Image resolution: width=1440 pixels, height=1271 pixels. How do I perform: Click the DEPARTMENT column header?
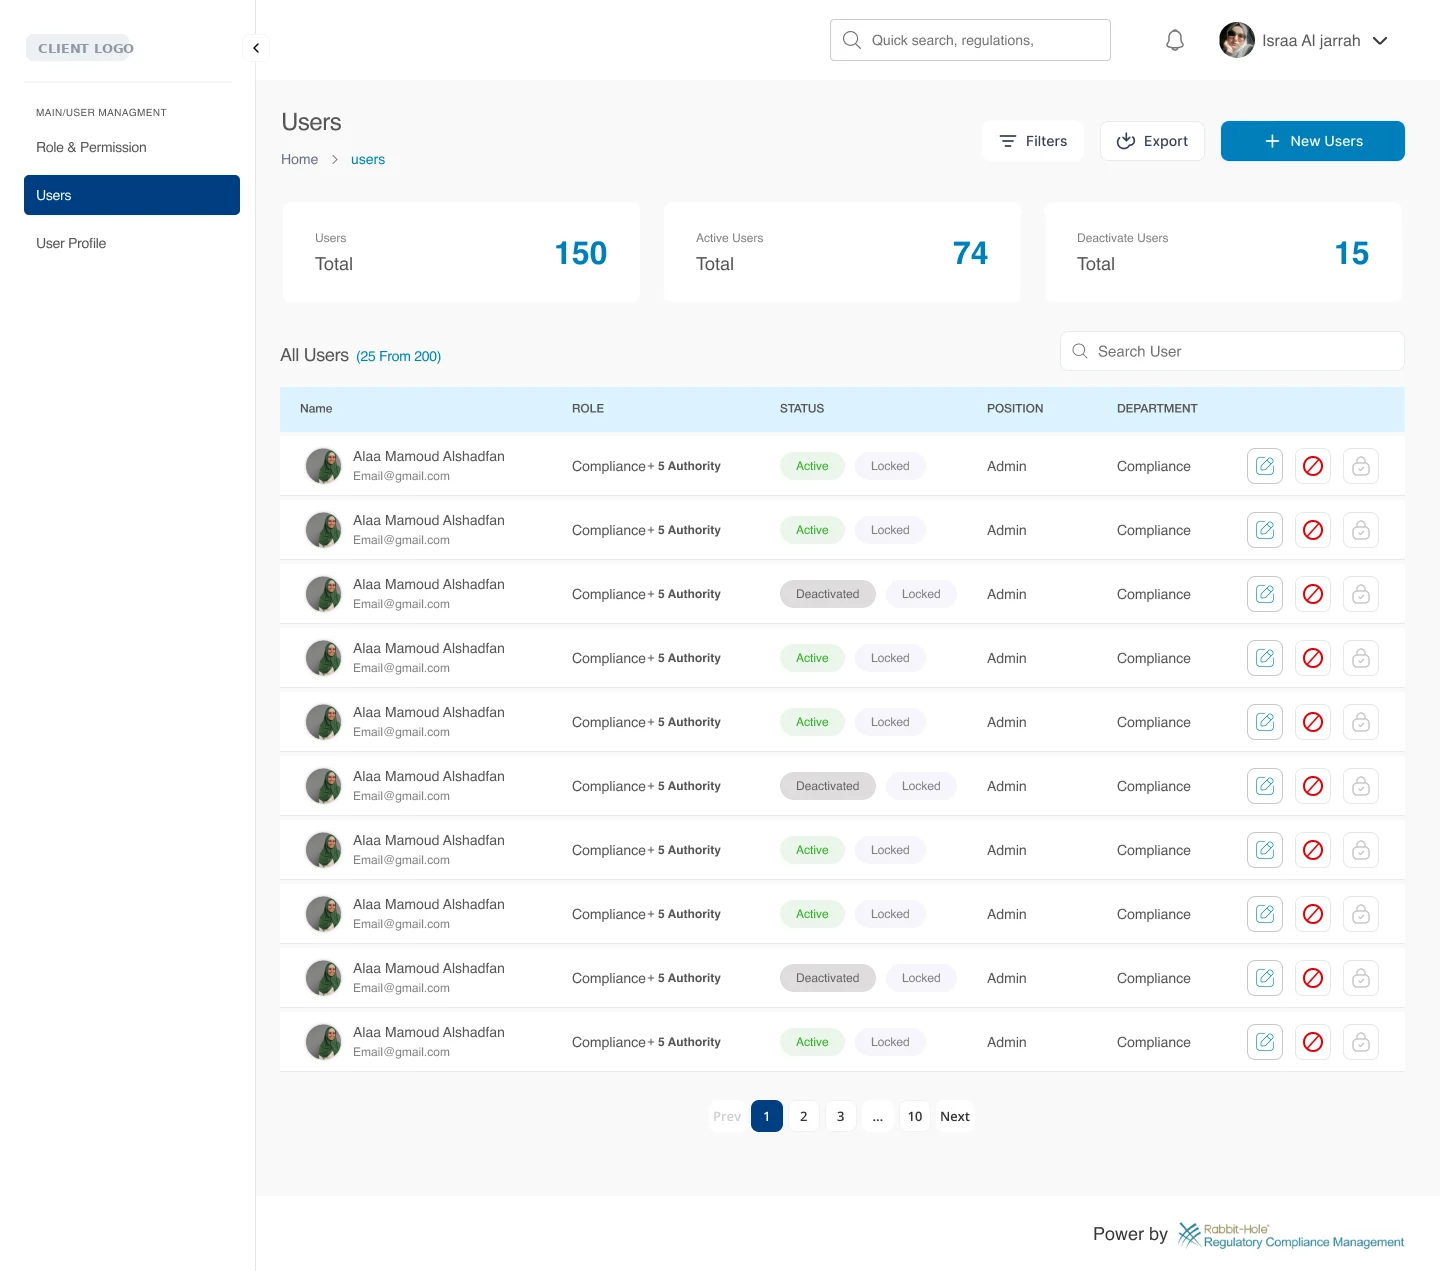[x=1157, y=408]
